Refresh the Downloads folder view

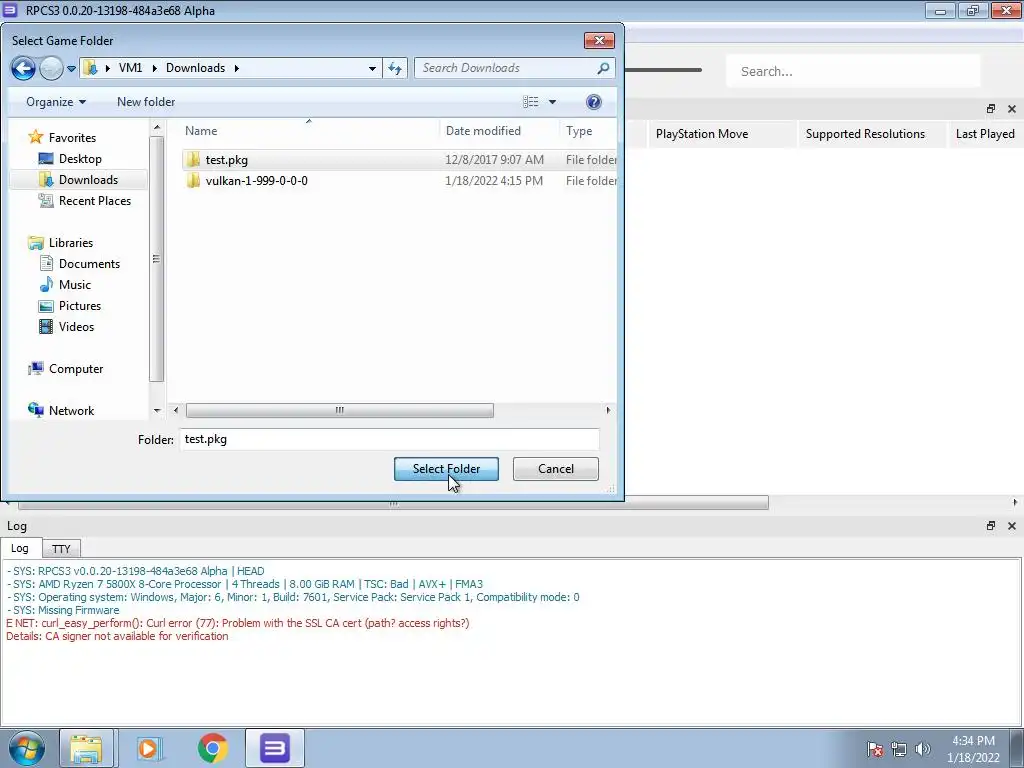click(x=395, y=68)
